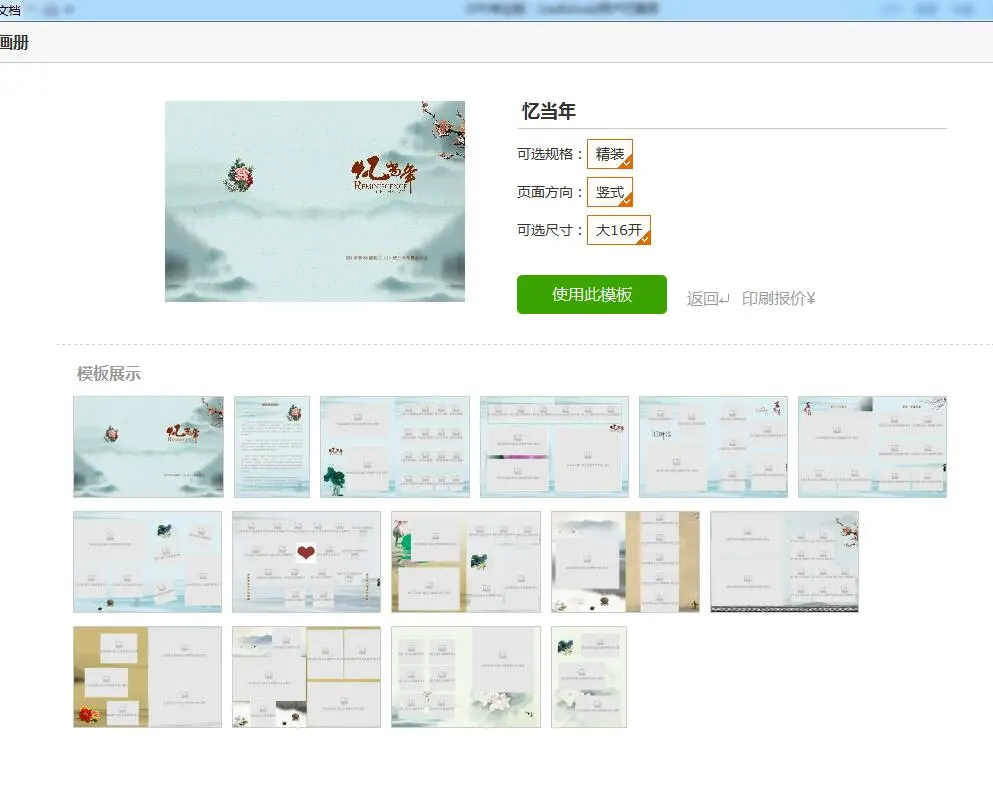Screen dimensions: 993x787
Task: Select the 竖式 page orientation option
Action: click(x=610, y=192)
